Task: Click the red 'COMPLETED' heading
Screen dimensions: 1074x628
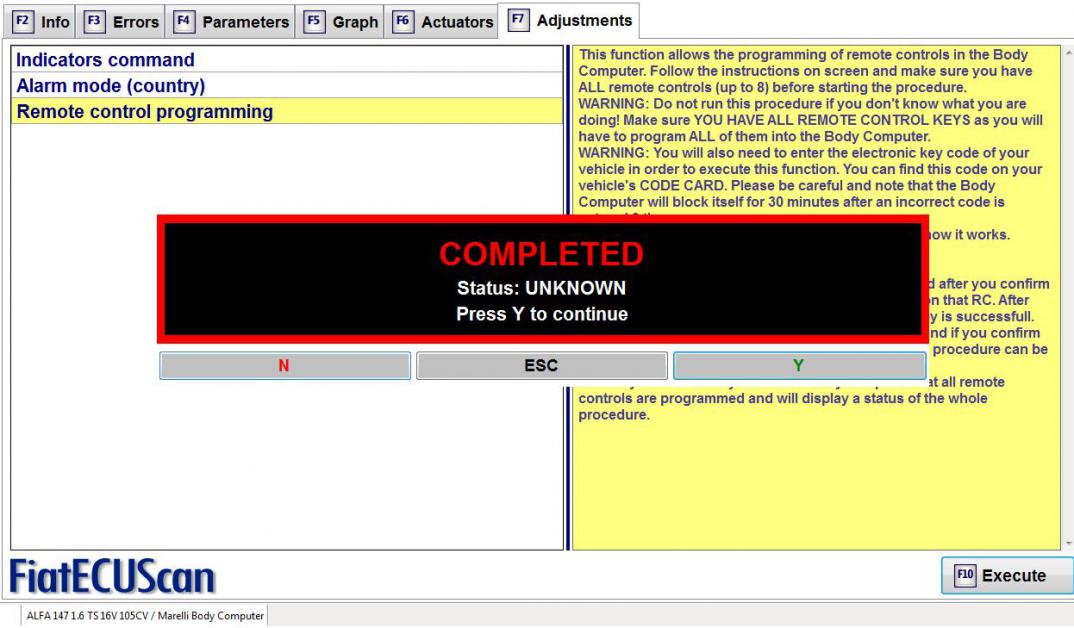Action: point(541,254)
